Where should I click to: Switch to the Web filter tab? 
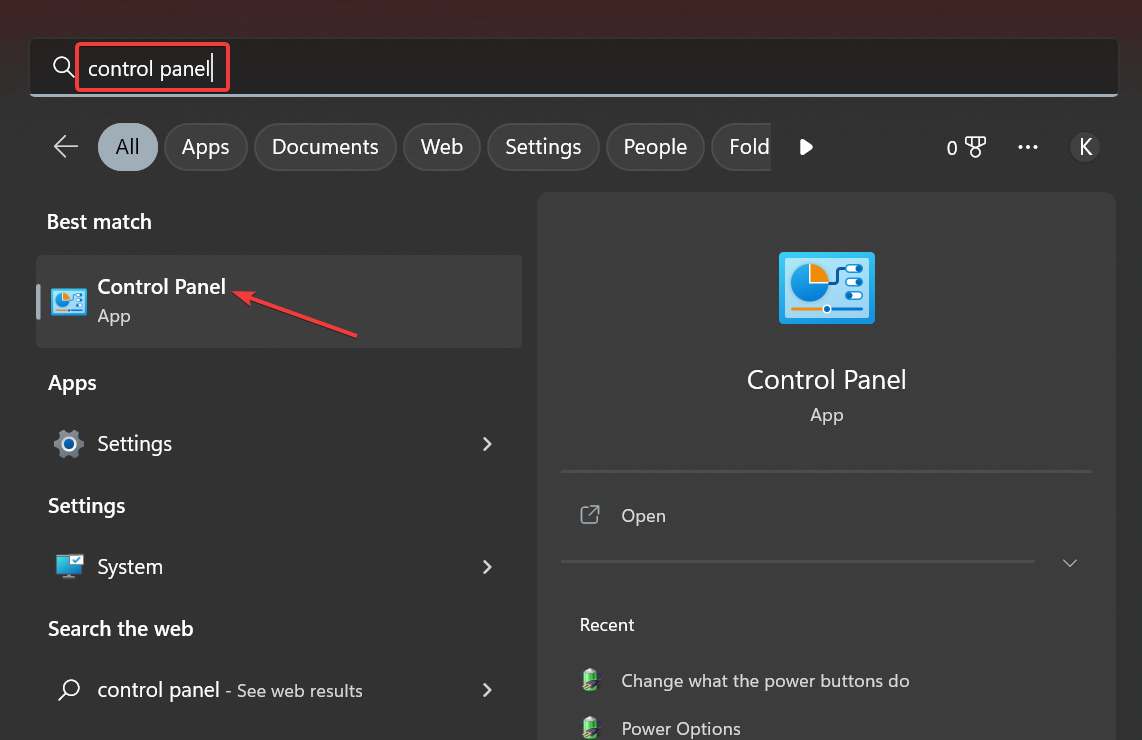point(441,146)
